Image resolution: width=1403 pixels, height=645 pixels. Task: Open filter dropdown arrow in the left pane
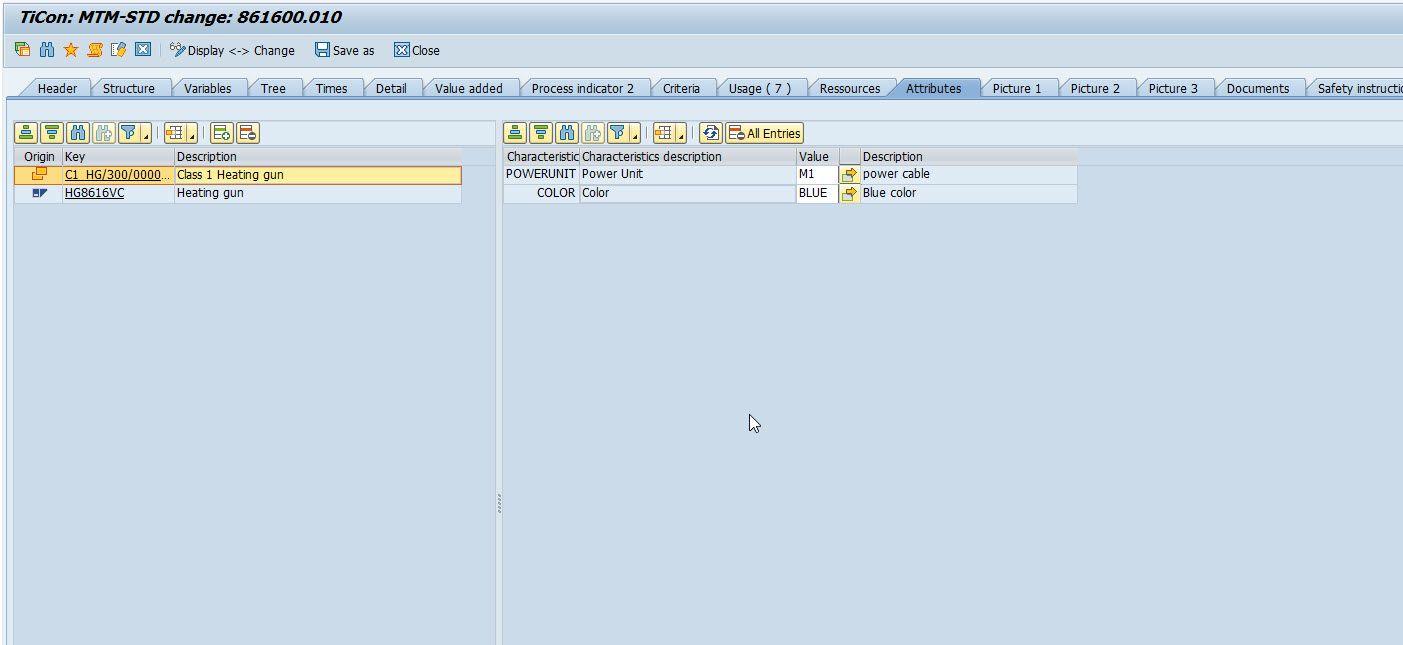(146, 135)
